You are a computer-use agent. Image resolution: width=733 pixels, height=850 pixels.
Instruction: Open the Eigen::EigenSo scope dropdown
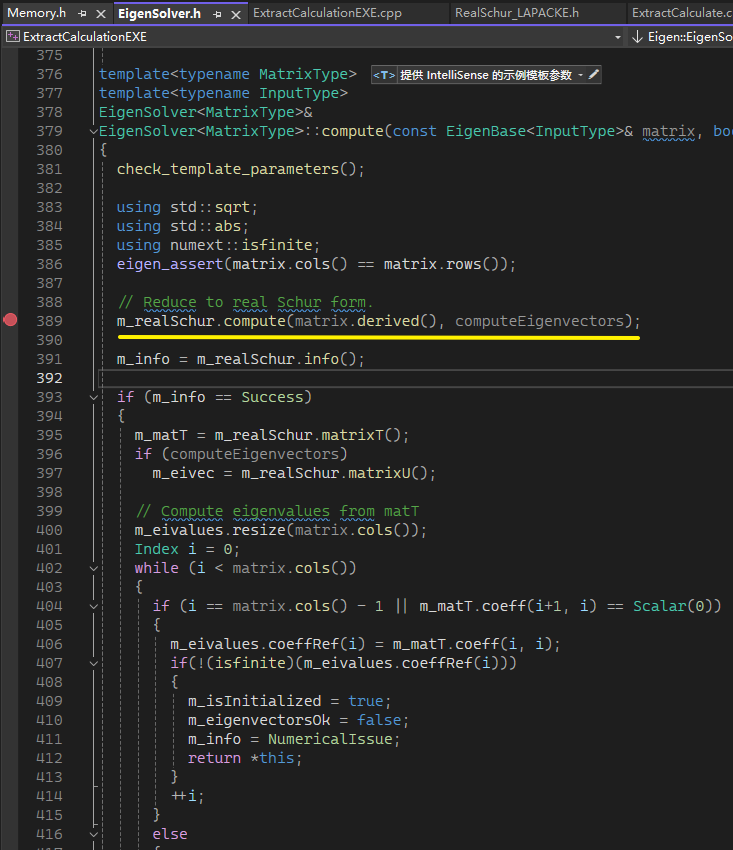pos(683,37)
